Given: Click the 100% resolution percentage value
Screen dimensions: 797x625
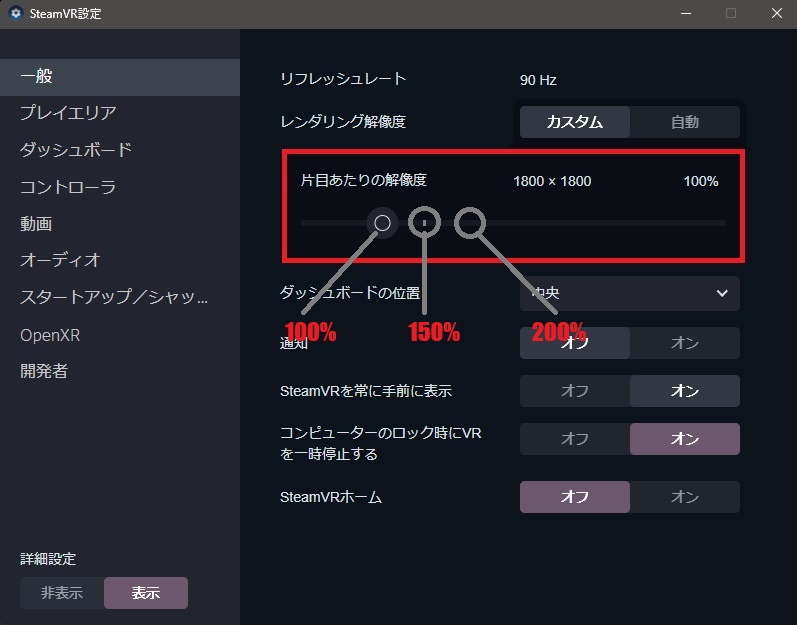Looking at the screenshot, I should (x=701, y=181).
